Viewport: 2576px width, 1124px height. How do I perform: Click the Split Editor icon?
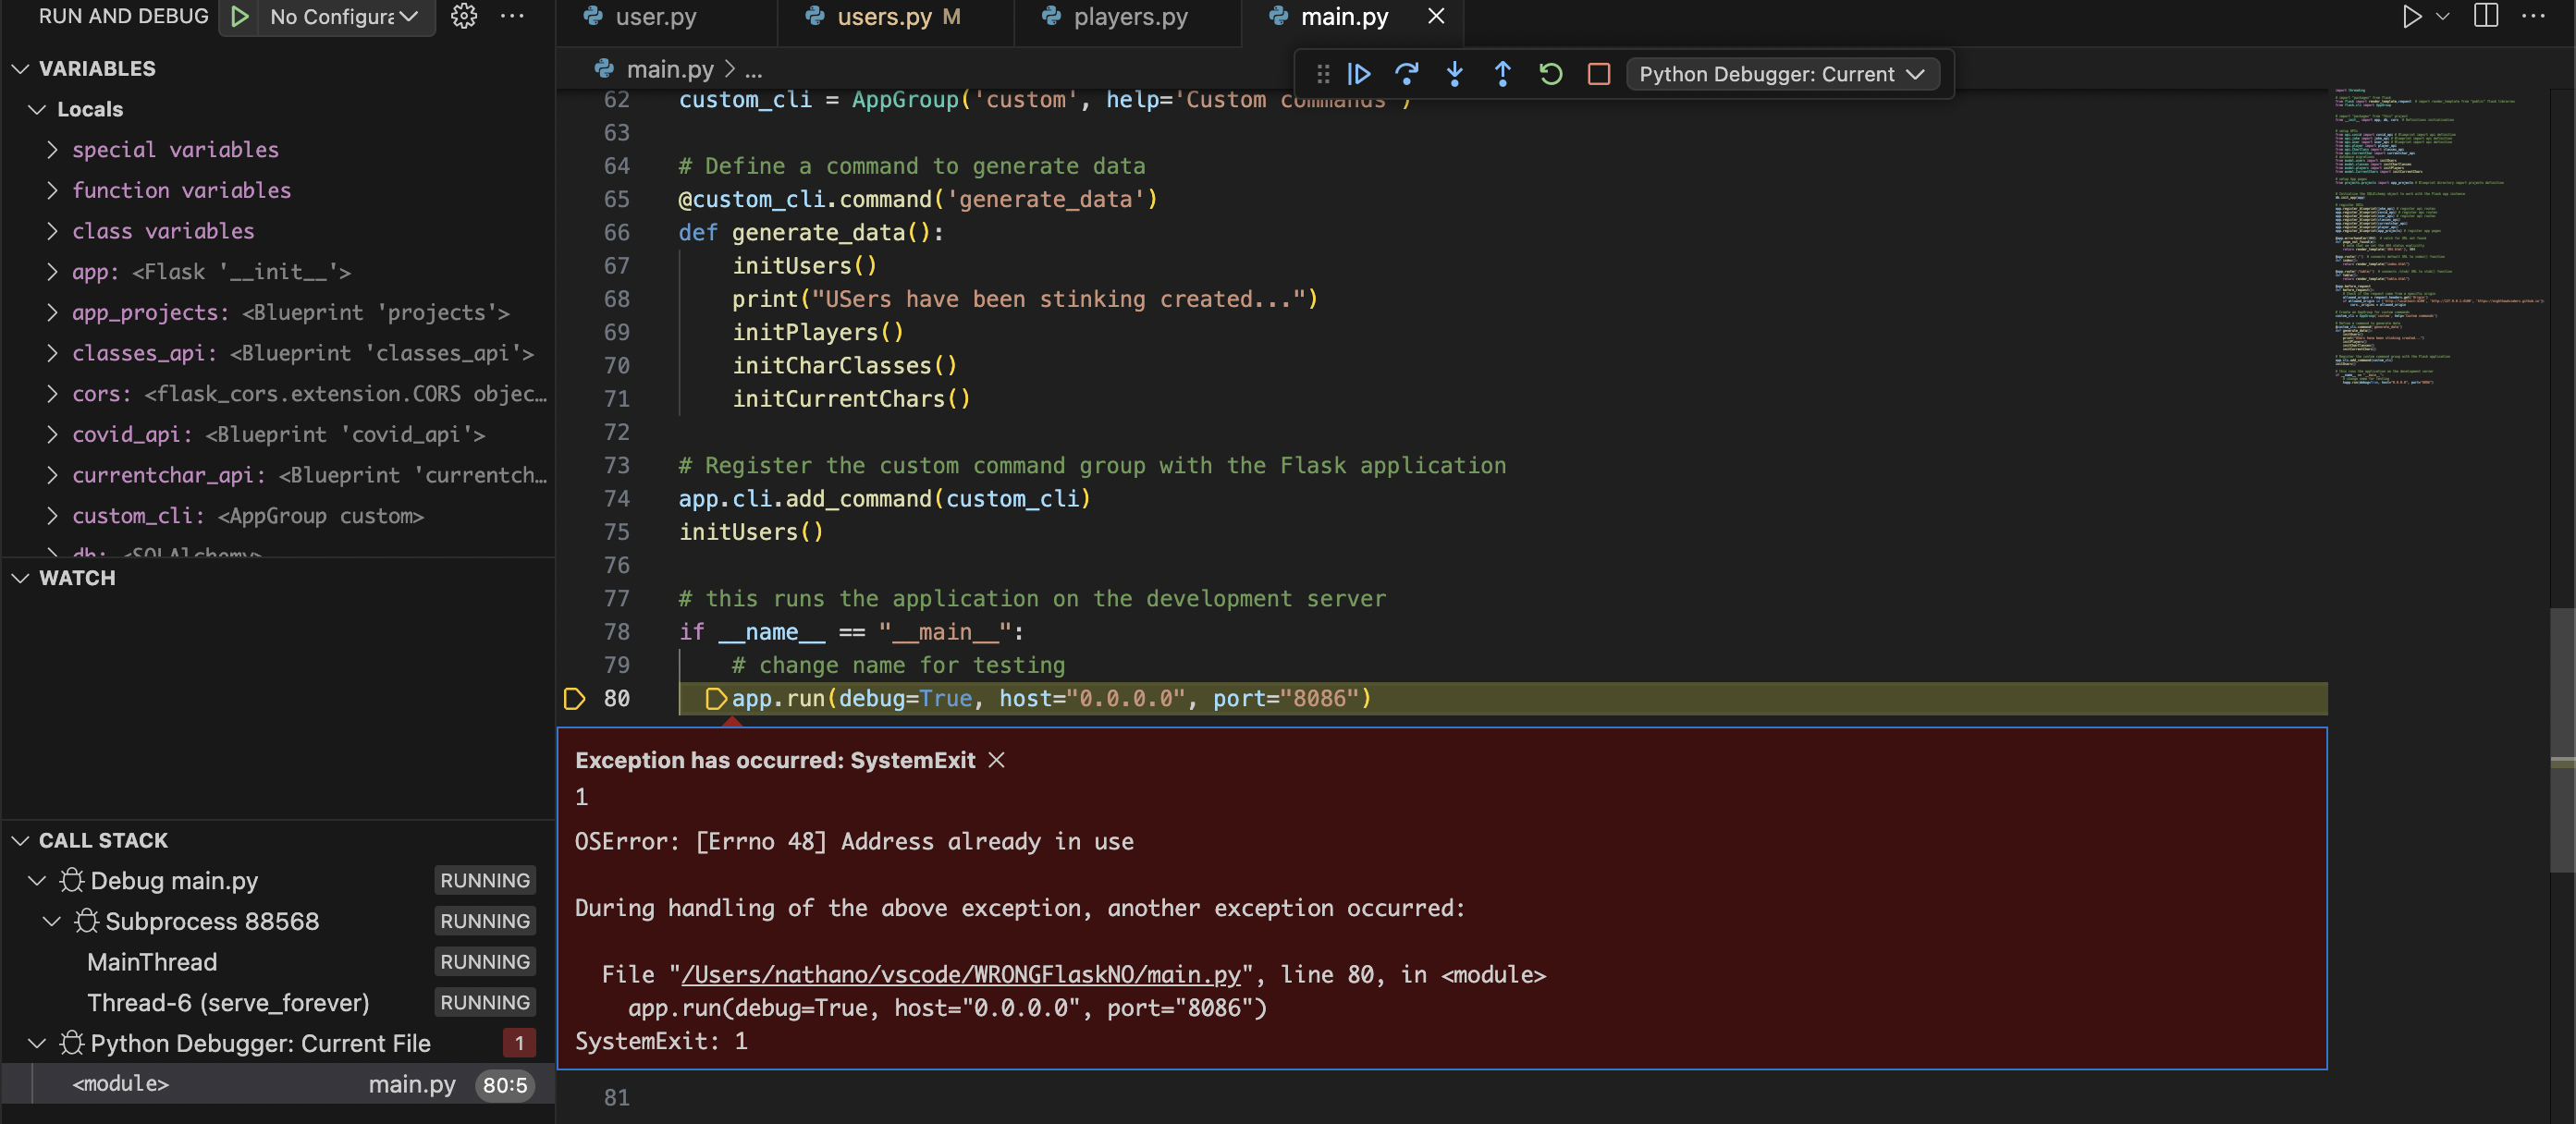[2486, 16]
